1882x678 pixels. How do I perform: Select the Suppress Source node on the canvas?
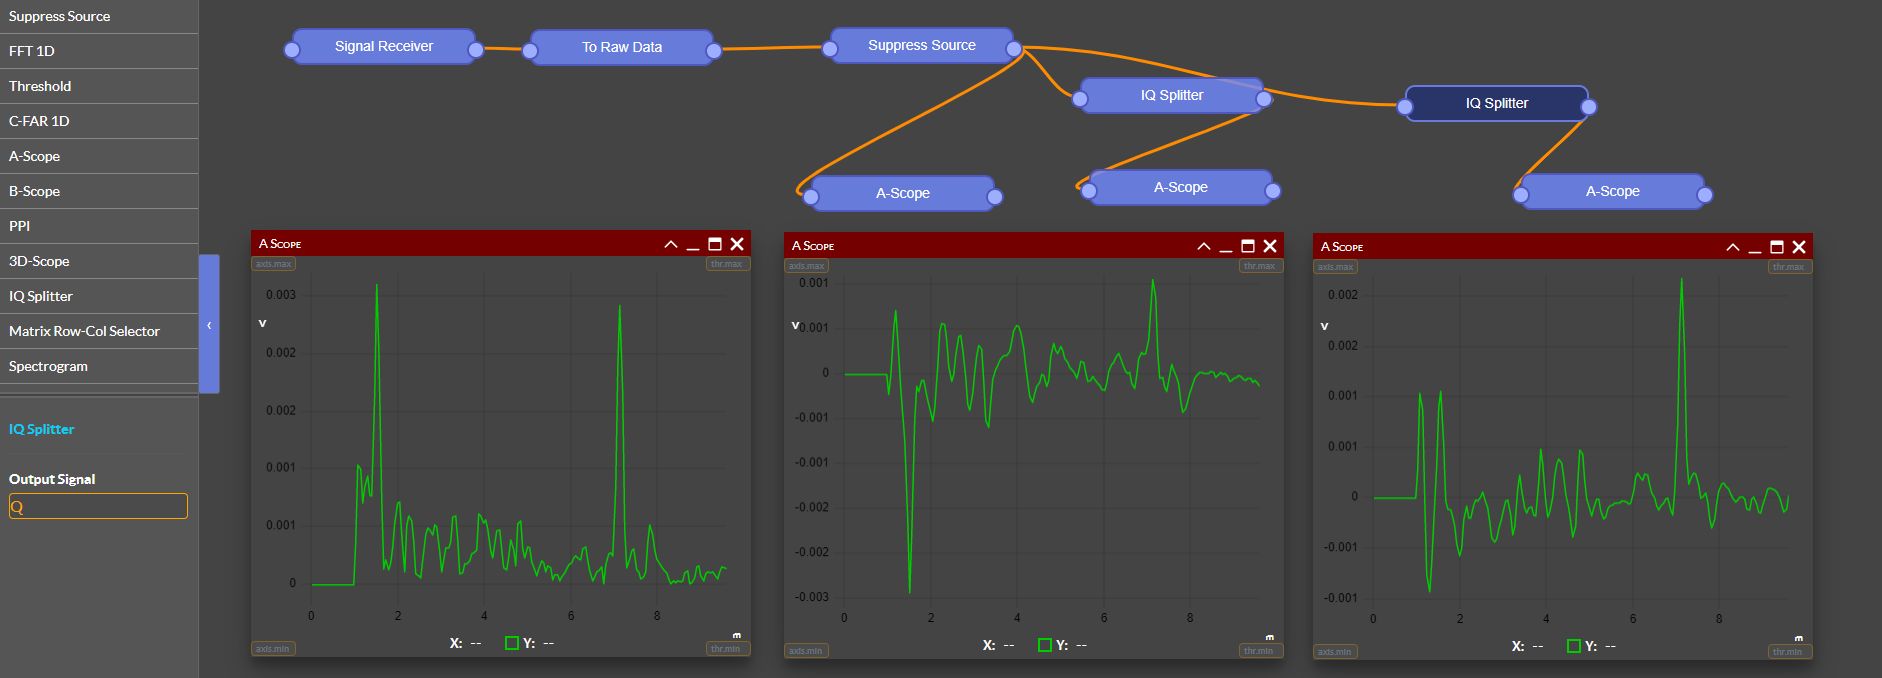click(922, 45)
